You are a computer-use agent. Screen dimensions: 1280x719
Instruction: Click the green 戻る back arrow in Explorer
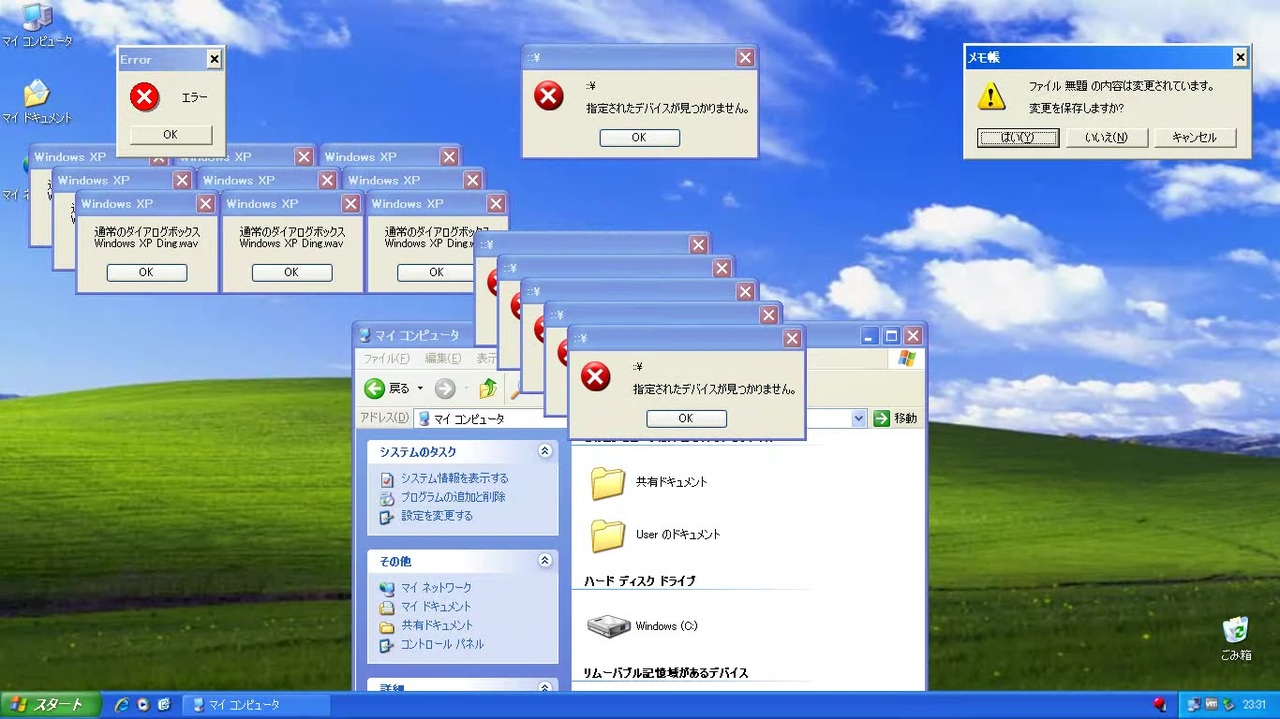coord(375,389)
